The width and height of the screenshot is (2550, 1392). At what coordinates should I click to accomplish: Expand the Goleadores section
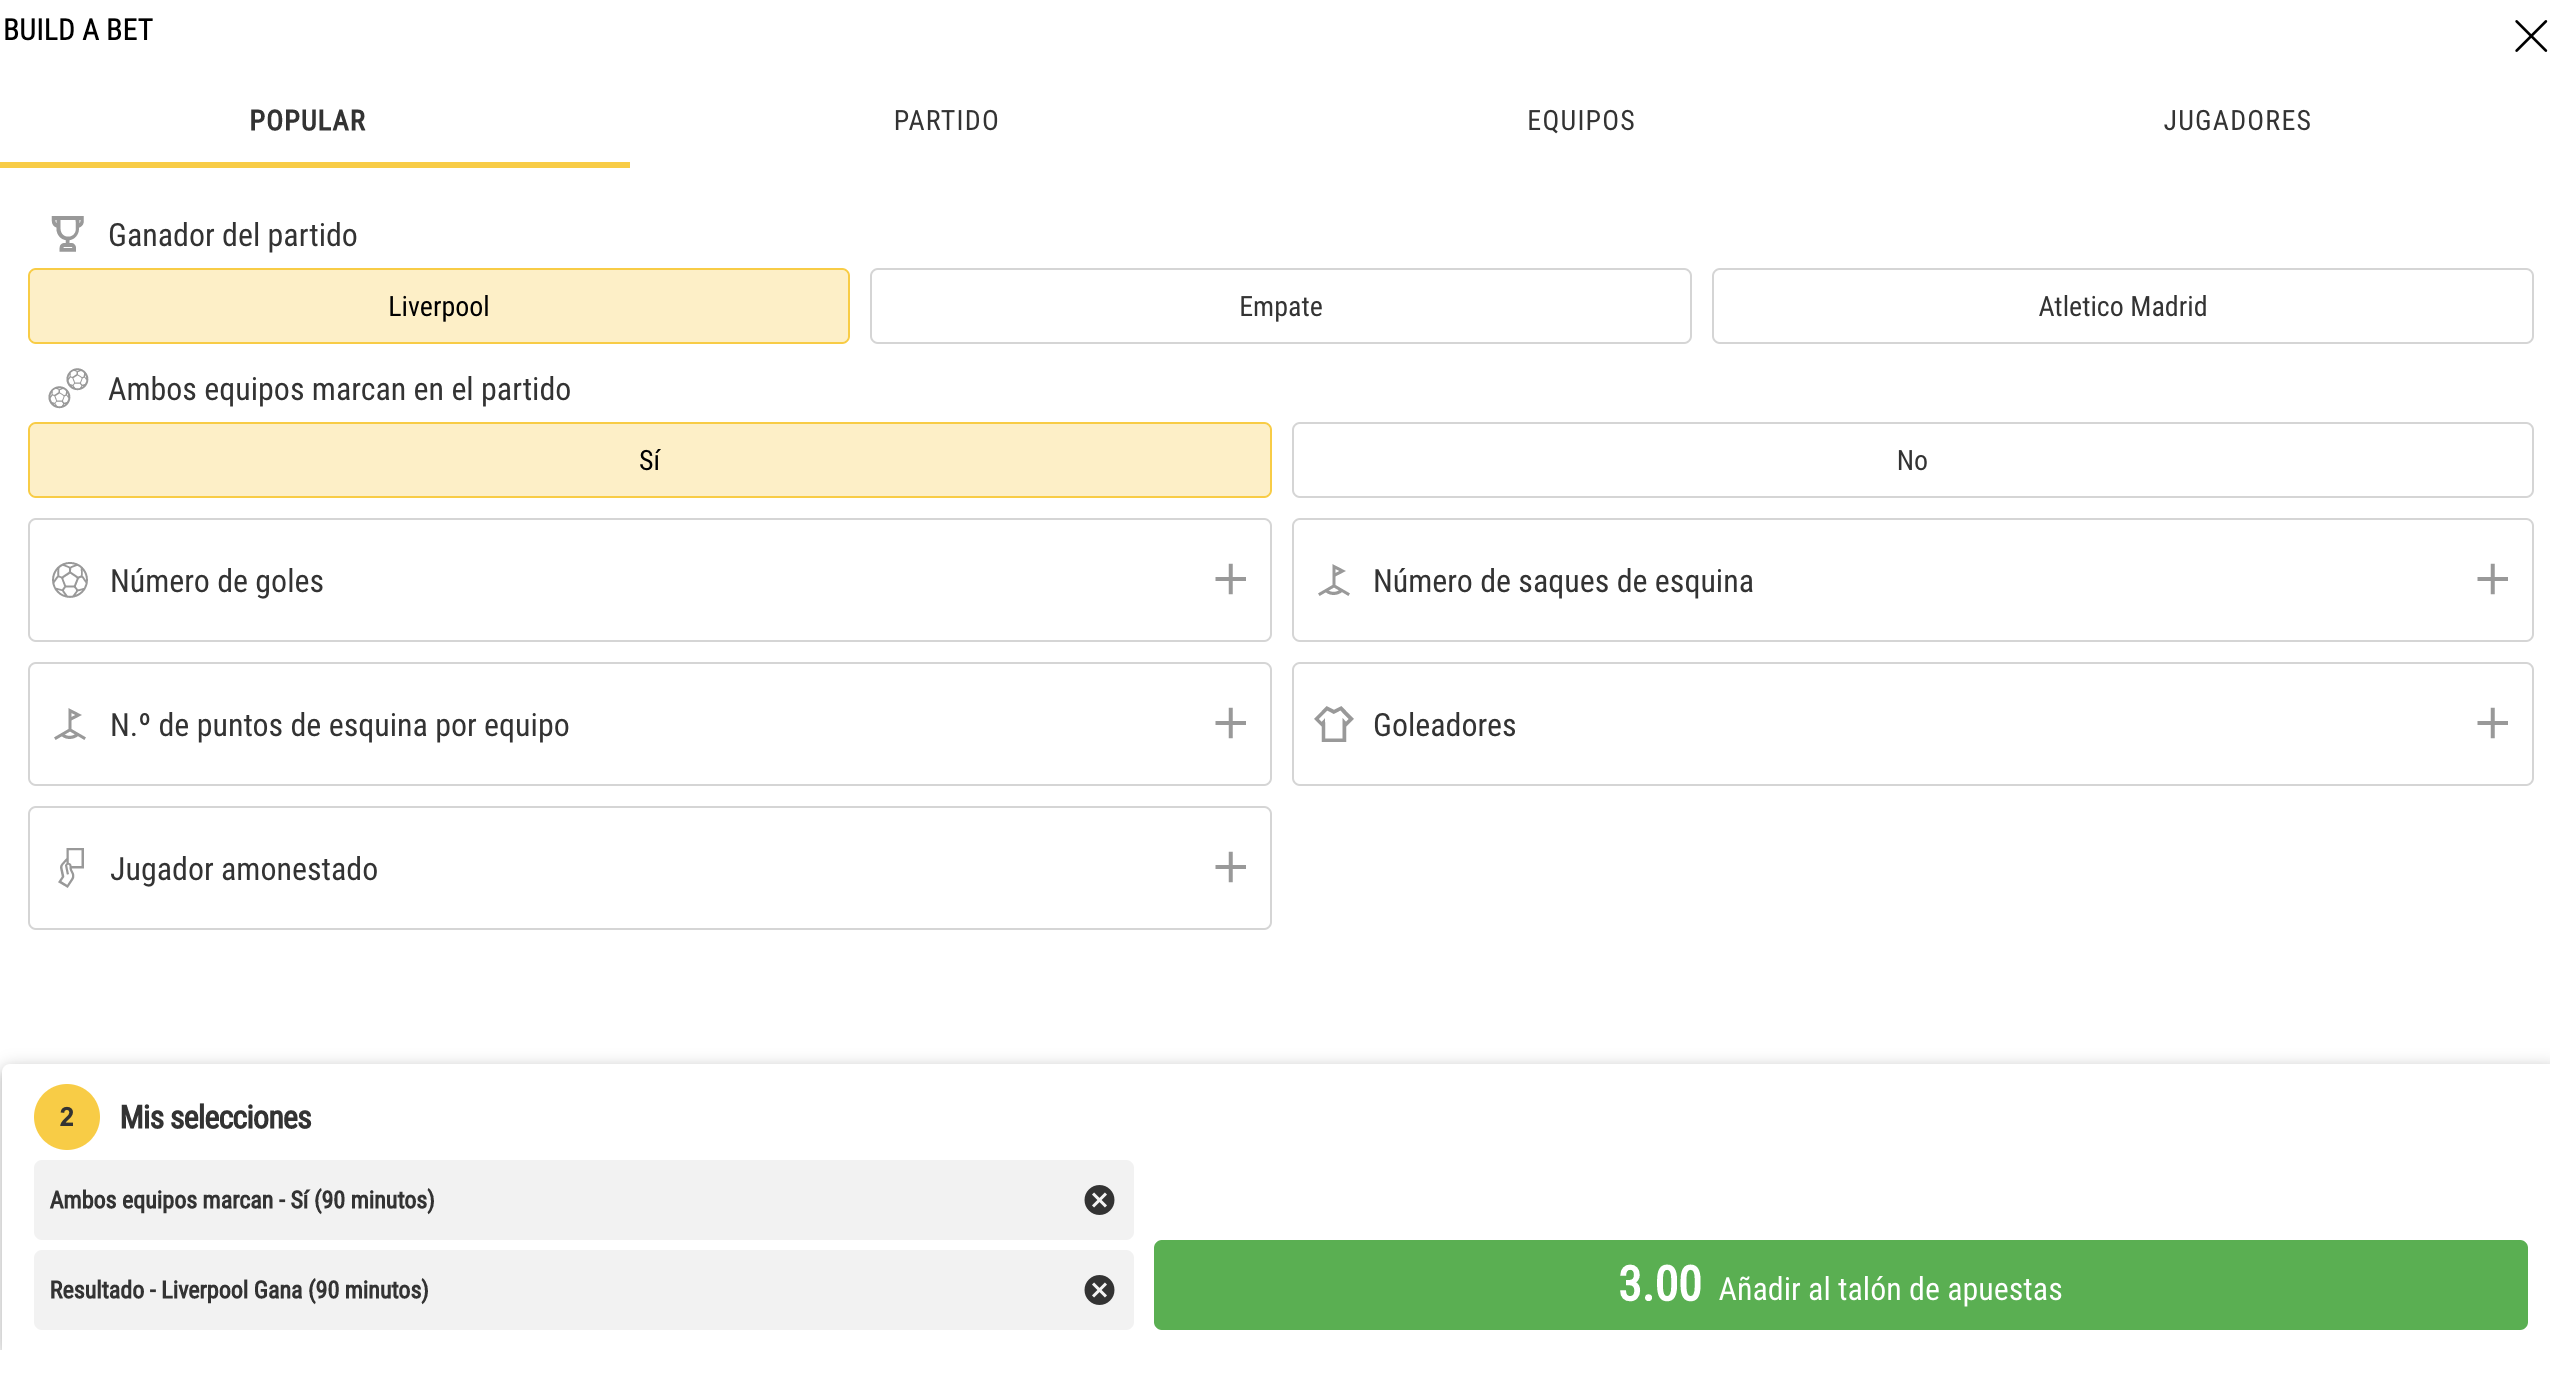click(x=2492, y=723)
